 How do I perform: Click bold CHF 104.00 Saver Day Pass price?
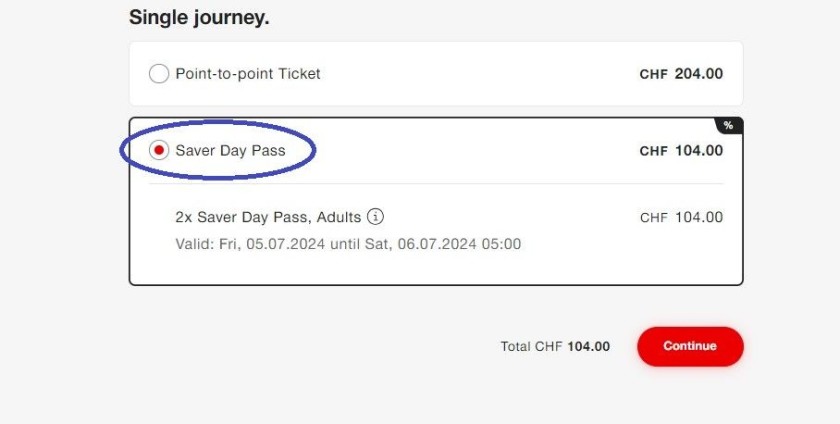(x=681, y=151)
